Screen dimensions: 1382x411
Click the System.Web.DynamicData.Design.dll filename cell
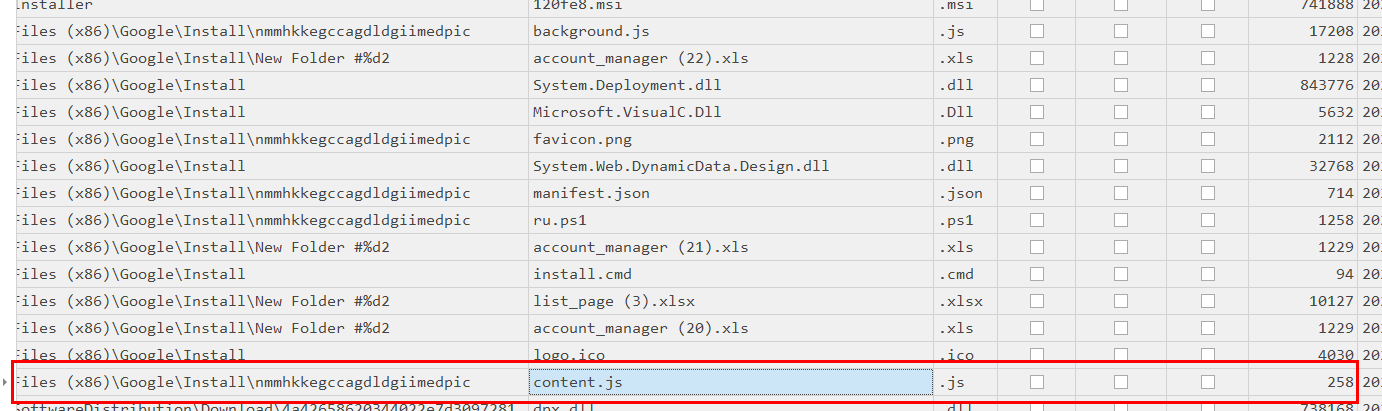tap(730, 166)
